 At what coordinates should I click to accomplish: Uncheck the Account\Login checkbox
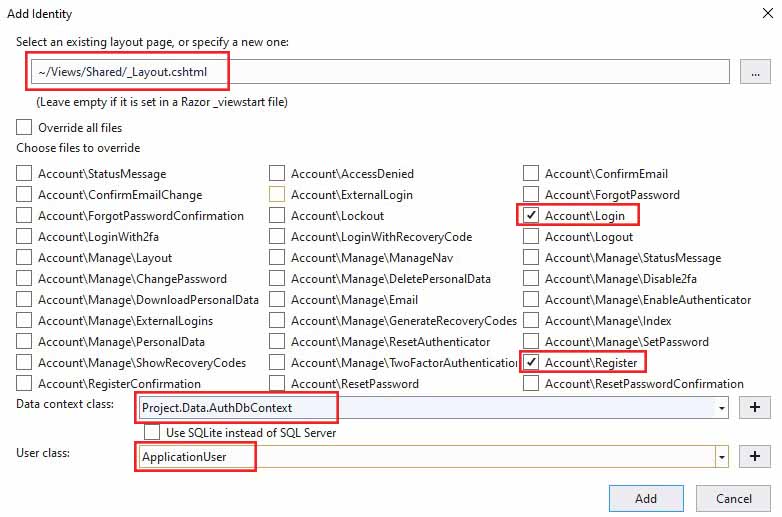(531, 215)
